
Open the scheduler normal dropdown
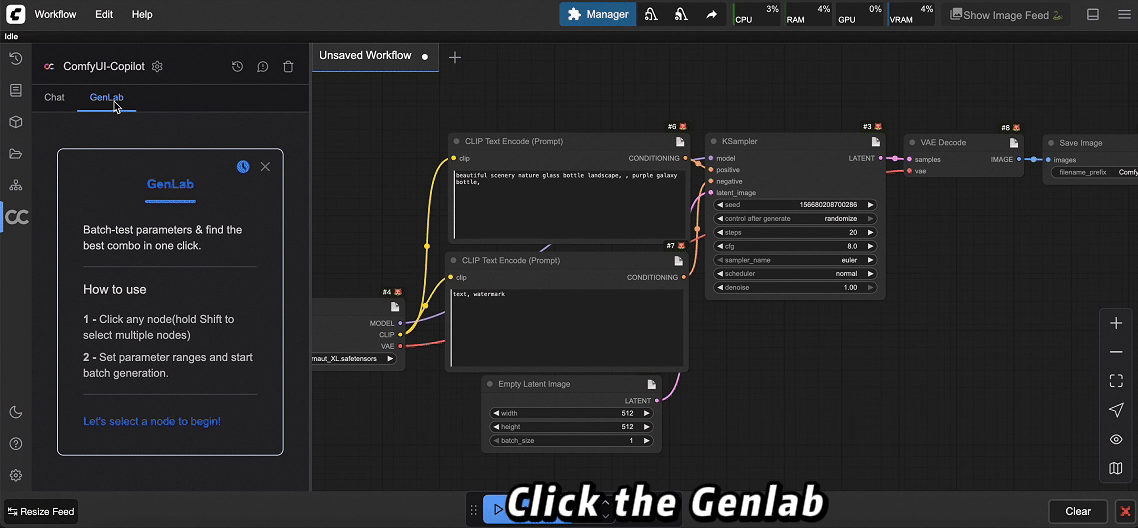(795, 273)
